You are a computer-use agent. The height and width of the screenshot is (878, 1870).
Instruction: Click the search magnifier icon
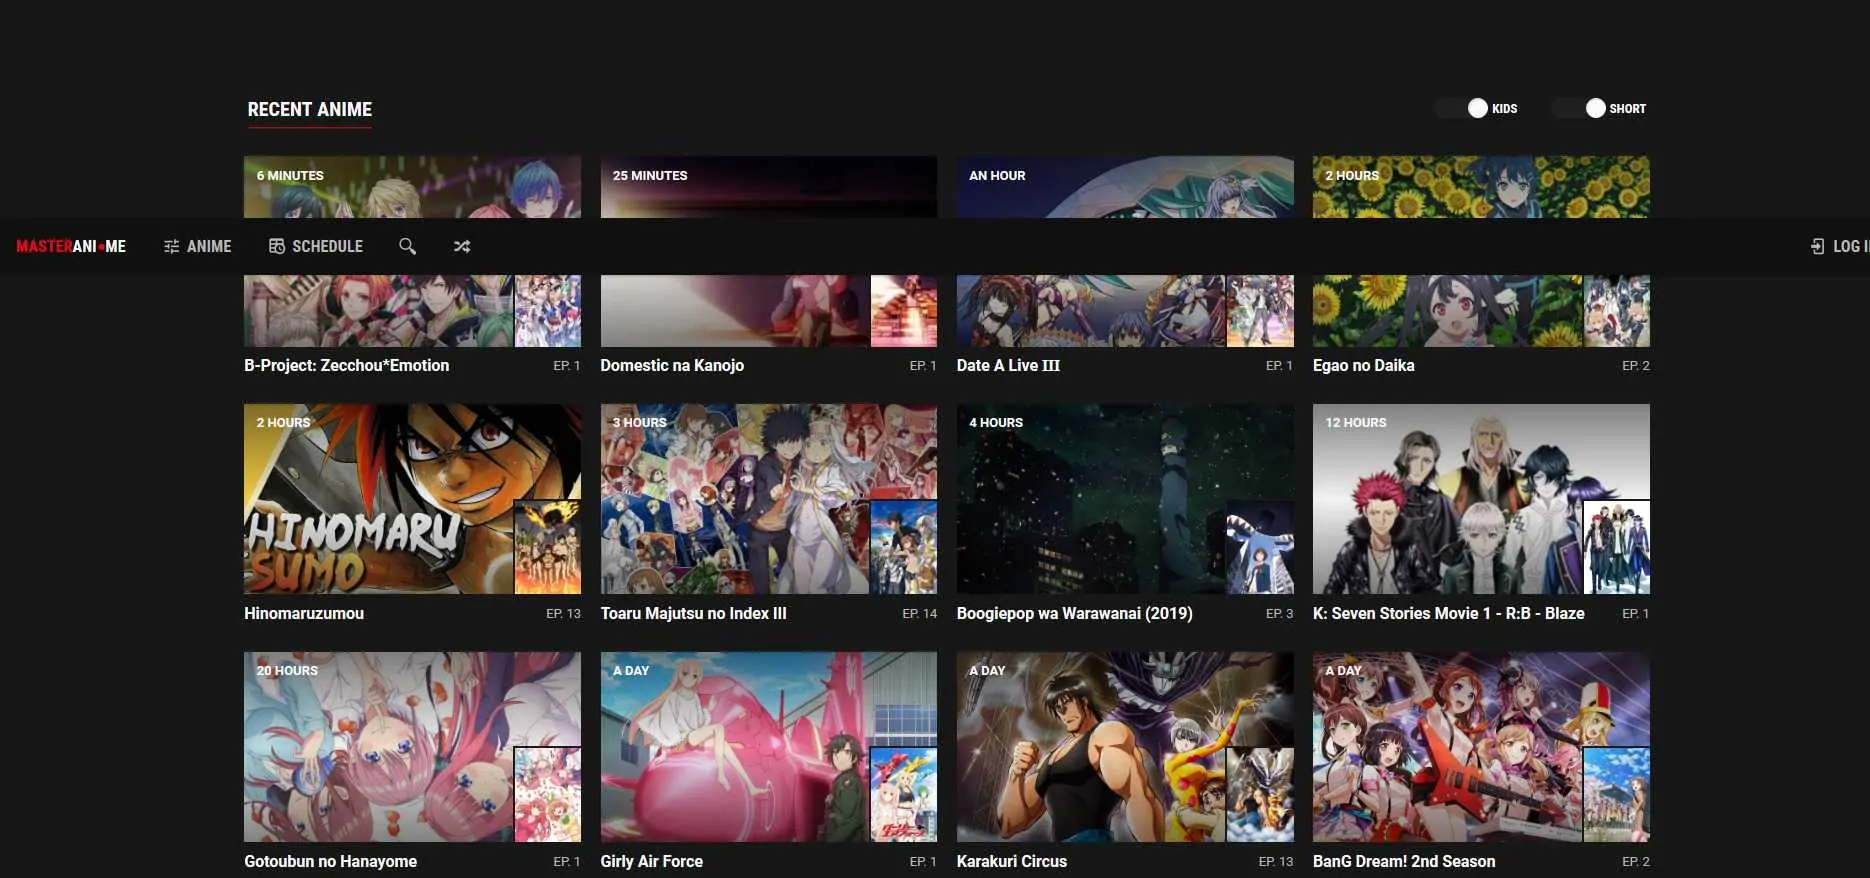[x=407, y=246]
